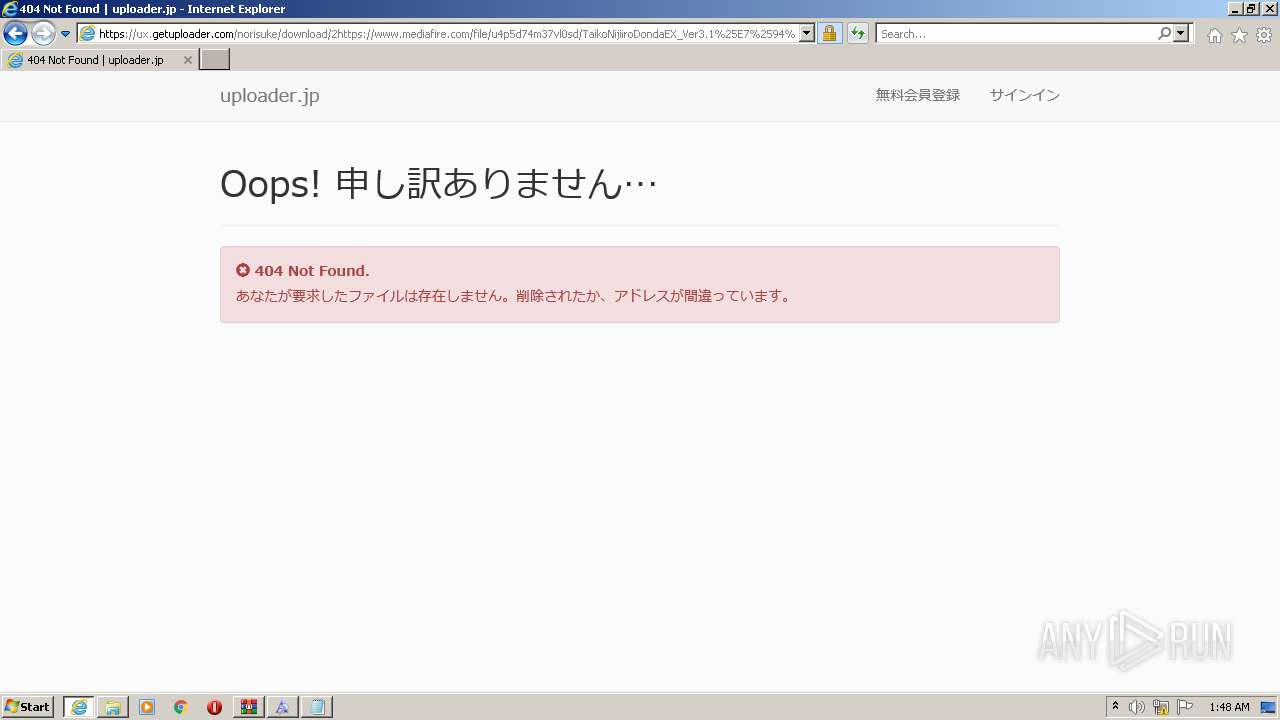This screenshot has width=1280, height=720.
Task: Click the Internet Explorer taskbar icon
Action: (79, 707)
